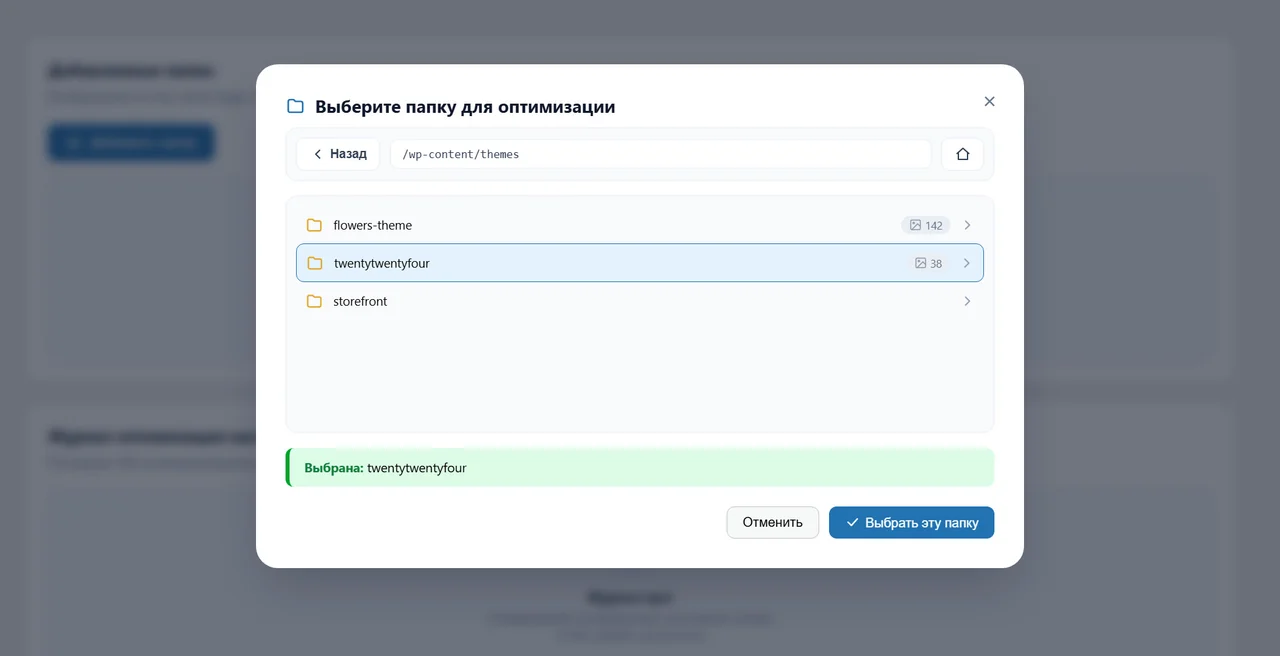The width and height of the screenshot is (1280, 656).
Task: Go to root with the home icon
Action: 963,154
